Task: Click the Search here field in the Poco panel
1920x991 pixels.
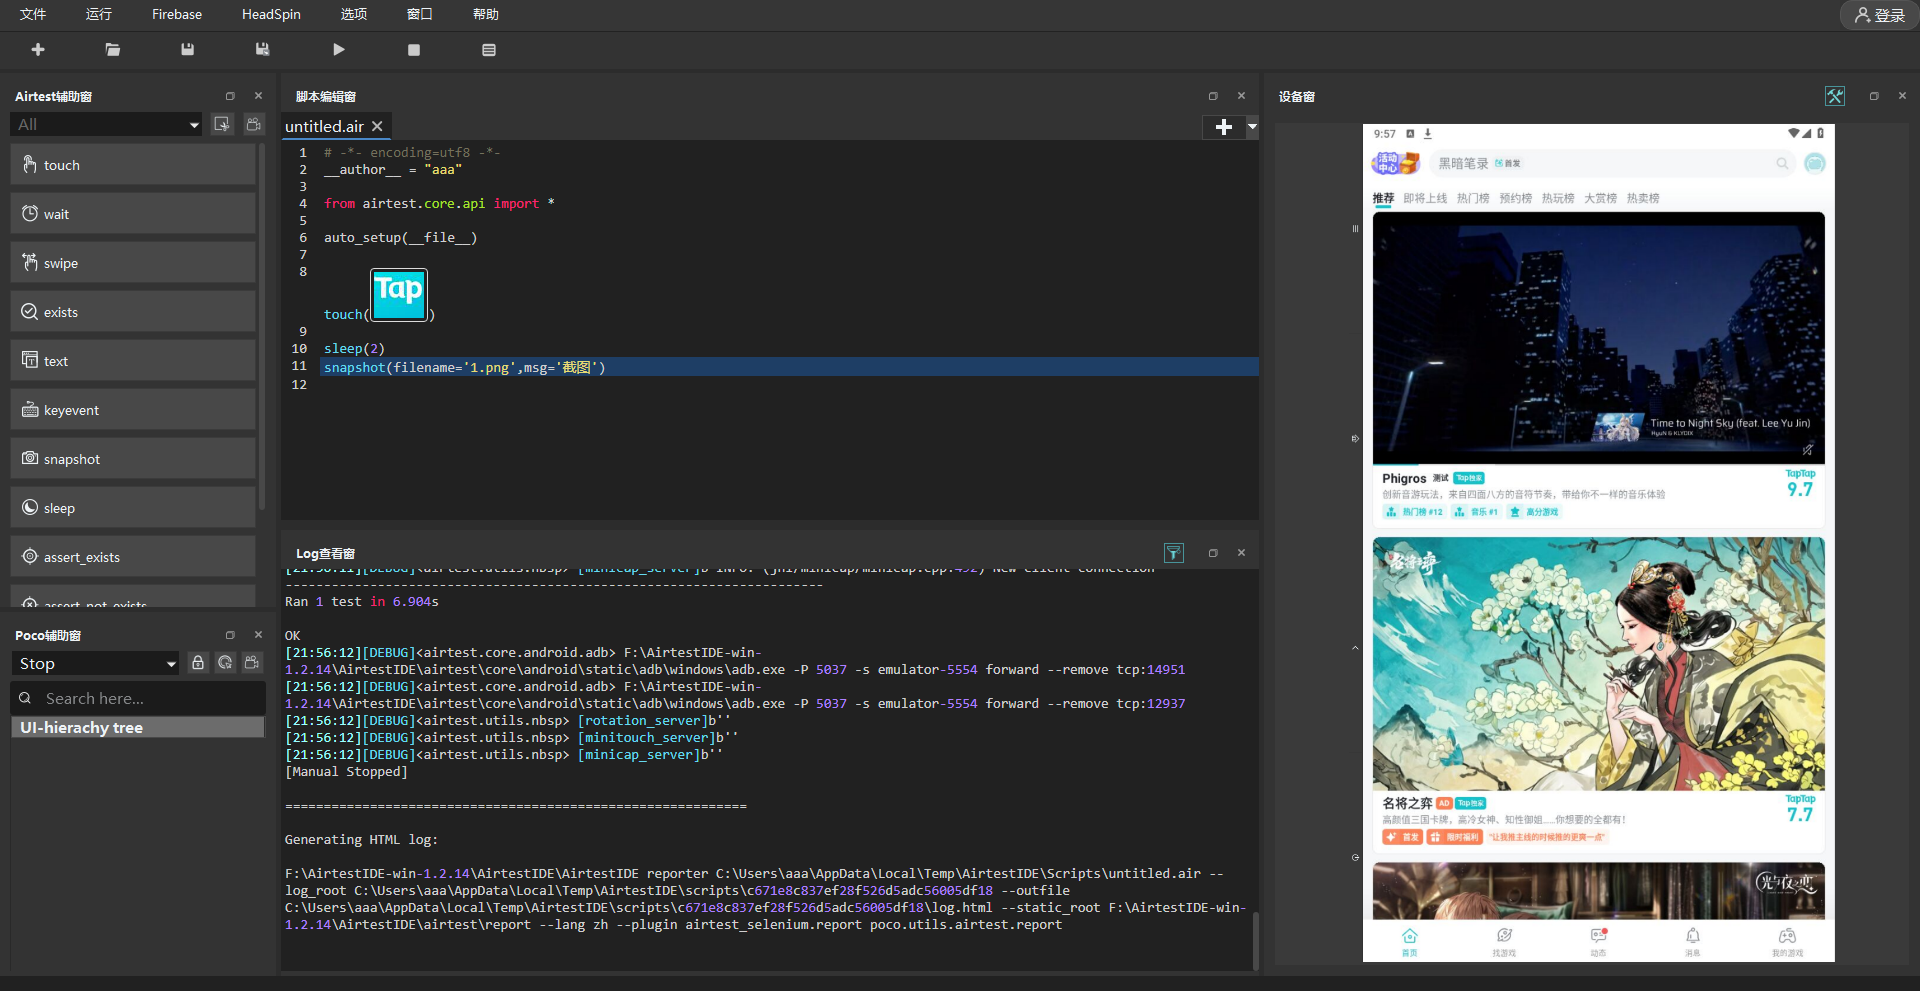Action: pos(138,698)
